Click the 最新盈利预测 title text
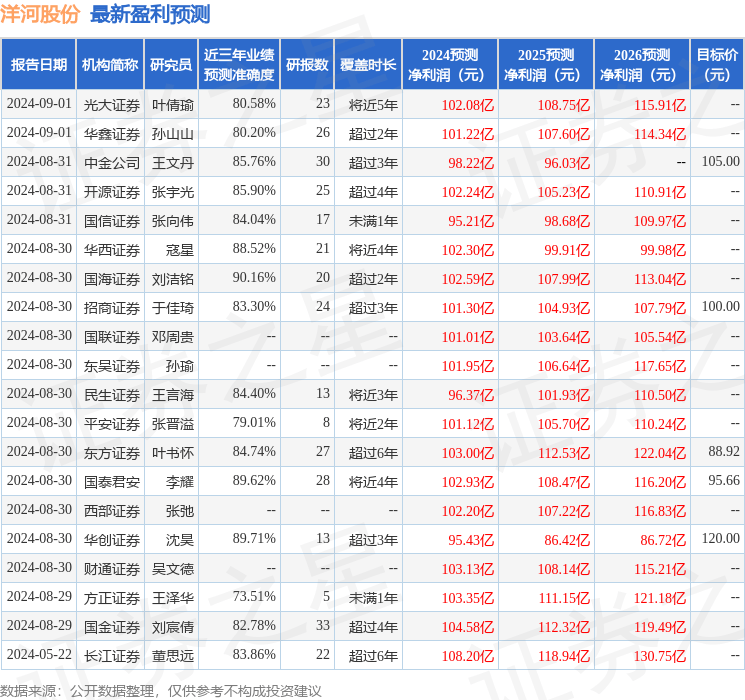This screenshot has height=700, width=745. (150, 14)
